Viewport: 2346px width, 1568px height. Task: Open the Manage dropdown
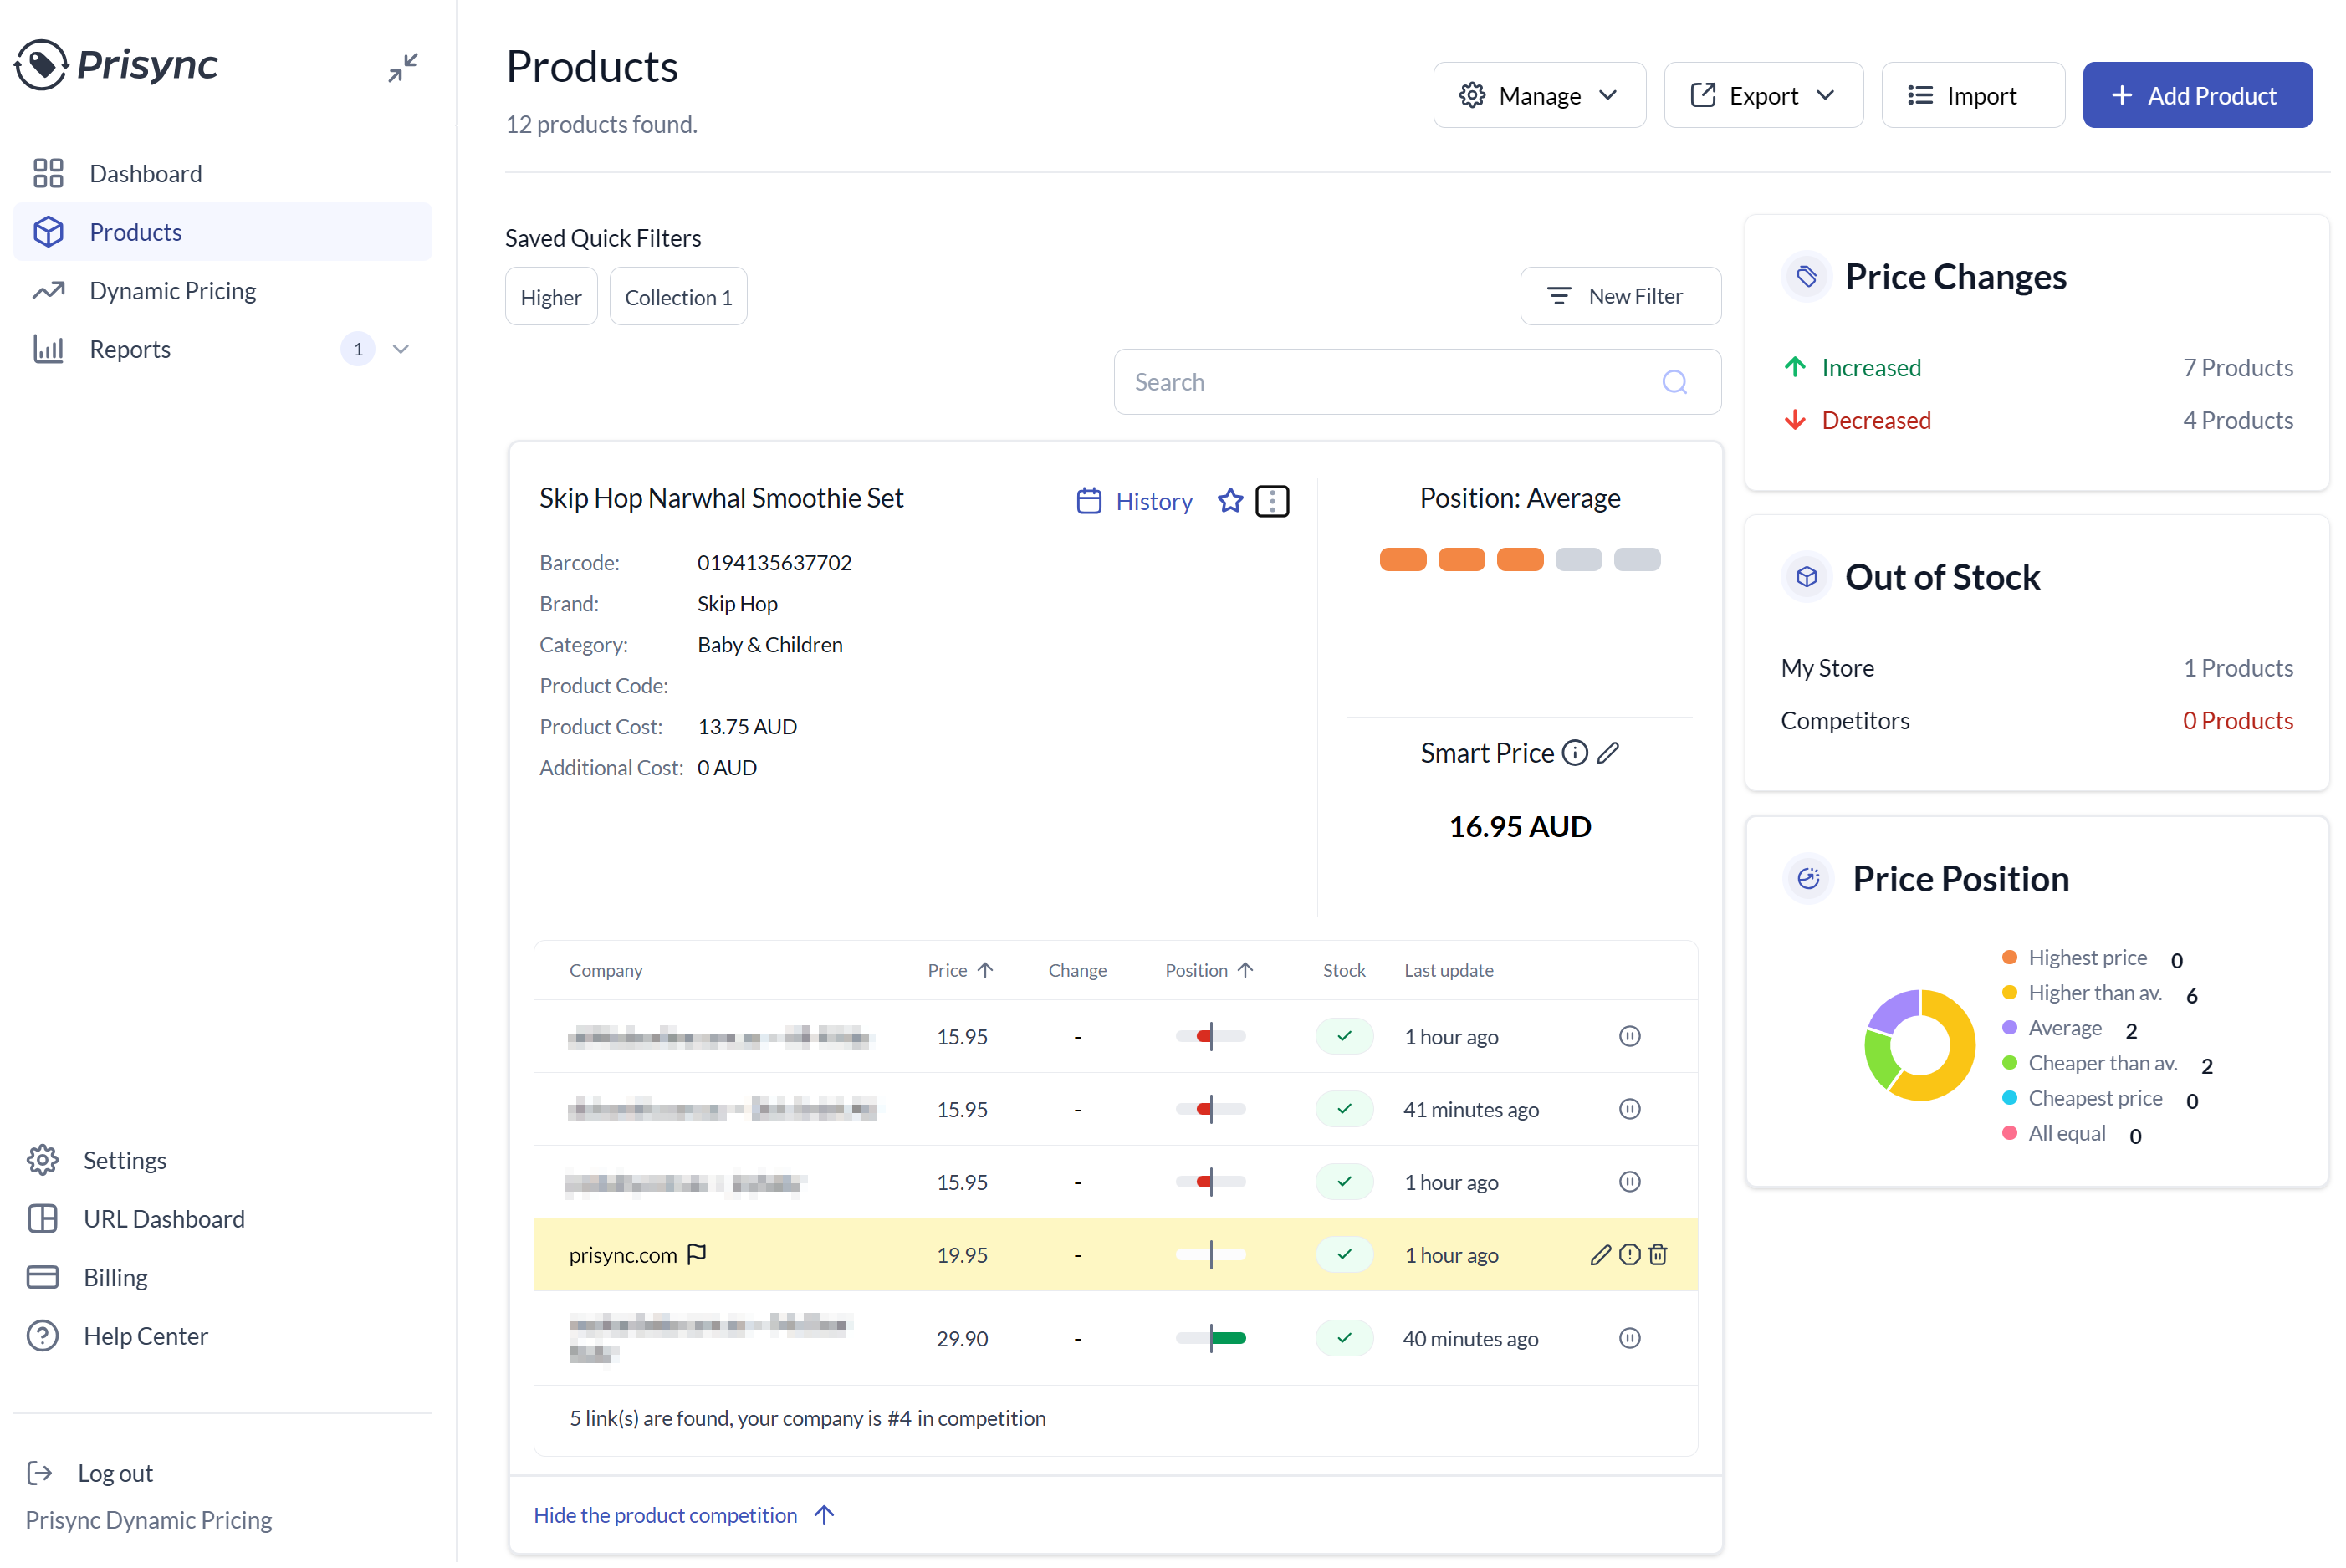[x=1538, y=95]
